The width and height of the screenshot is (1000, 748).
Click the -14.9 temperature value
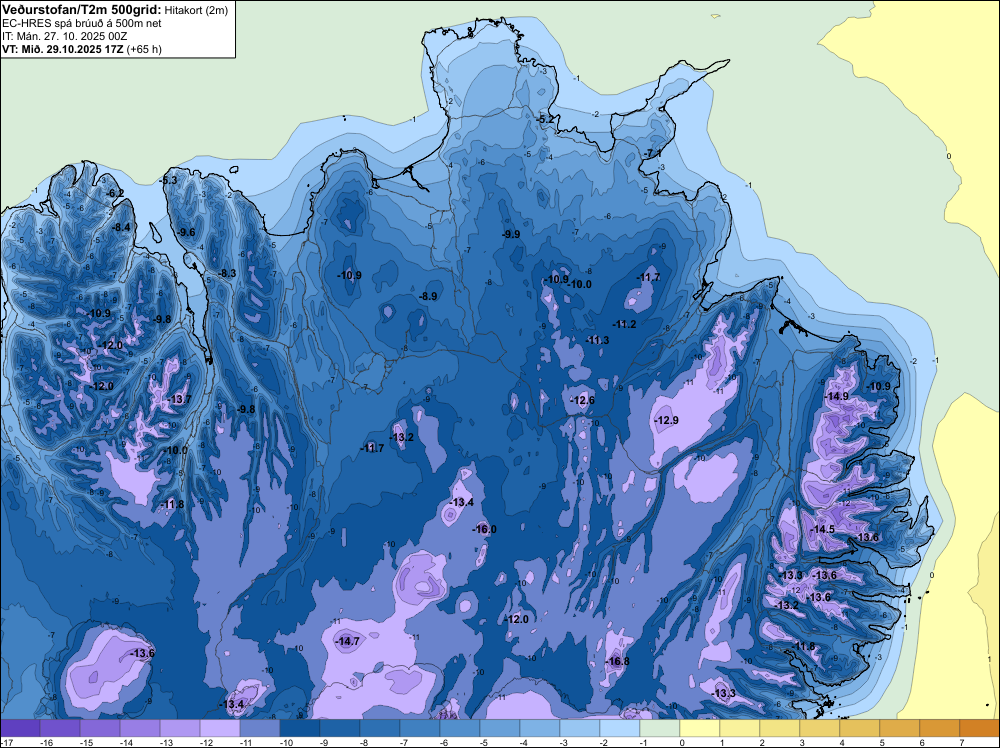pyautogui.click(x=837, y=396)
